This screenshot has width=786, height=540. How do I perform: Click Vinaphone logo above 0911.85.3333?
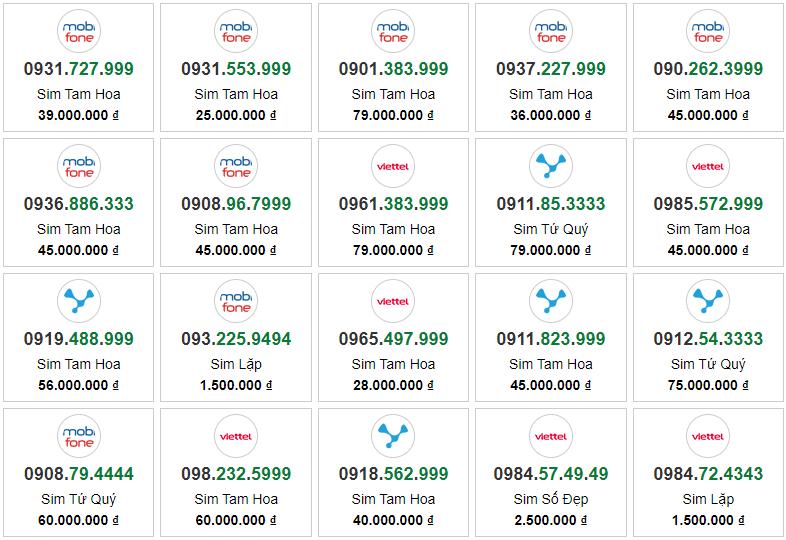pyautogui.click(x=550, y=166)
